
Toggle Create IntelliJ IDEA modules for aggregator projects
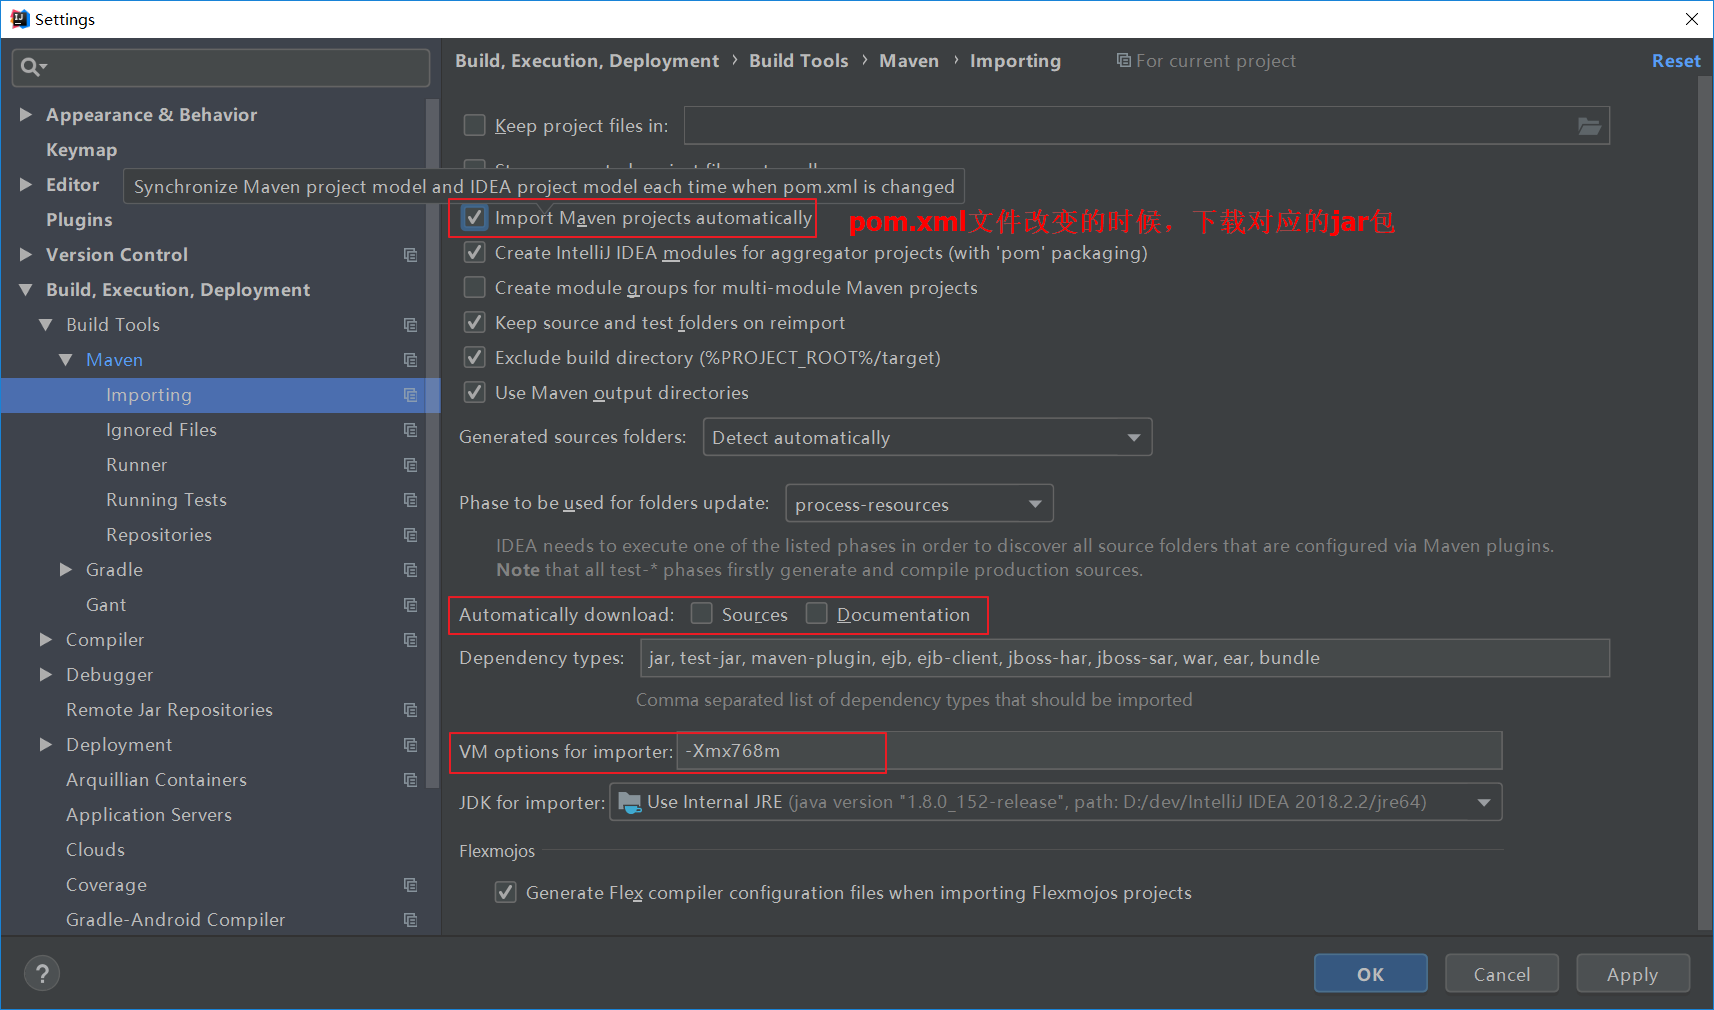[475, 252]
